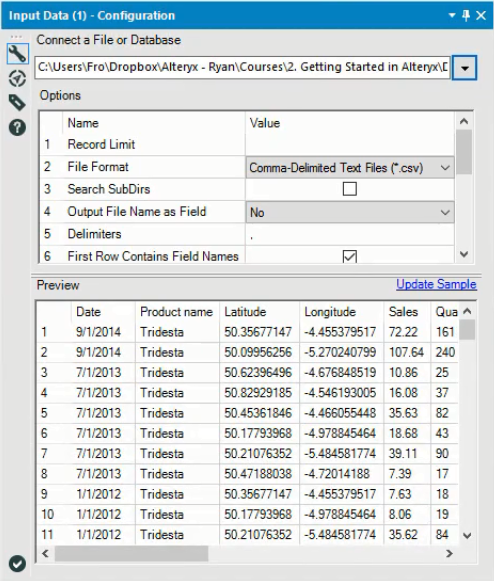Click Sales value 107.64

(406, 352)
